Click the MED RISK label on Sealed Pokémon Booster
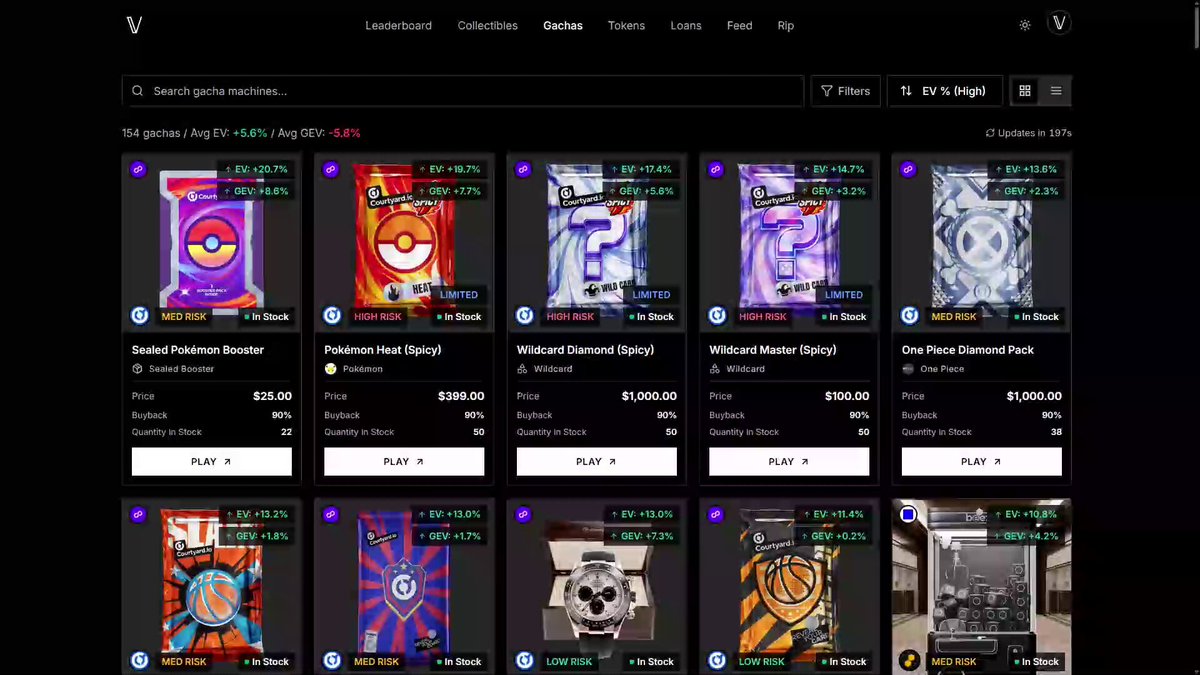 click(x=184, y=317)
